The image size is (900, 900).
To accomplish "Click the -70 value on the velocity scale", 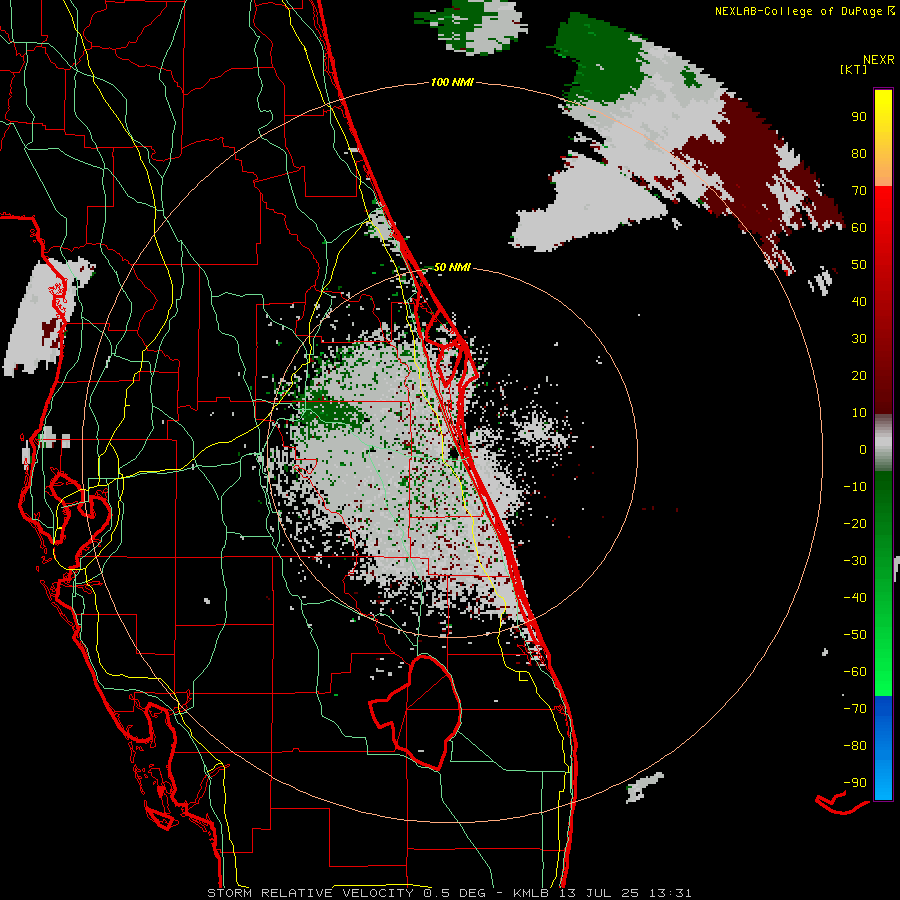I will [x=855, y=709].
